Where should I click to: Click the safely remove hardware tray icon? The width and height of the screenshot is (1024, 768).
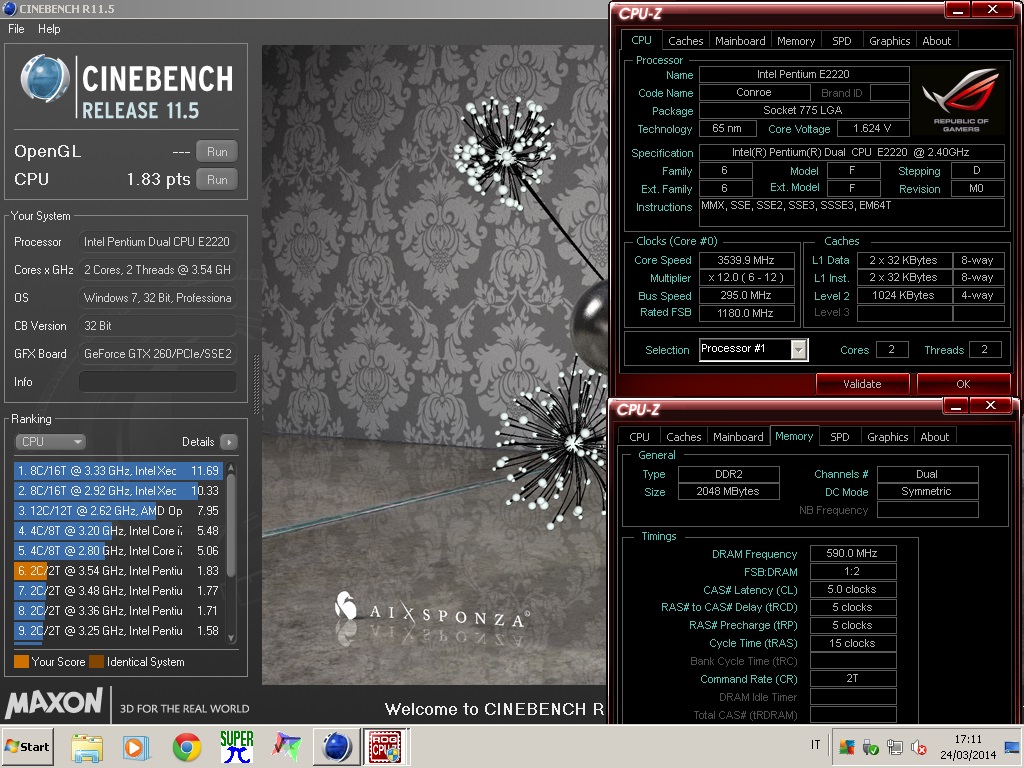click(x=871, y=747)
